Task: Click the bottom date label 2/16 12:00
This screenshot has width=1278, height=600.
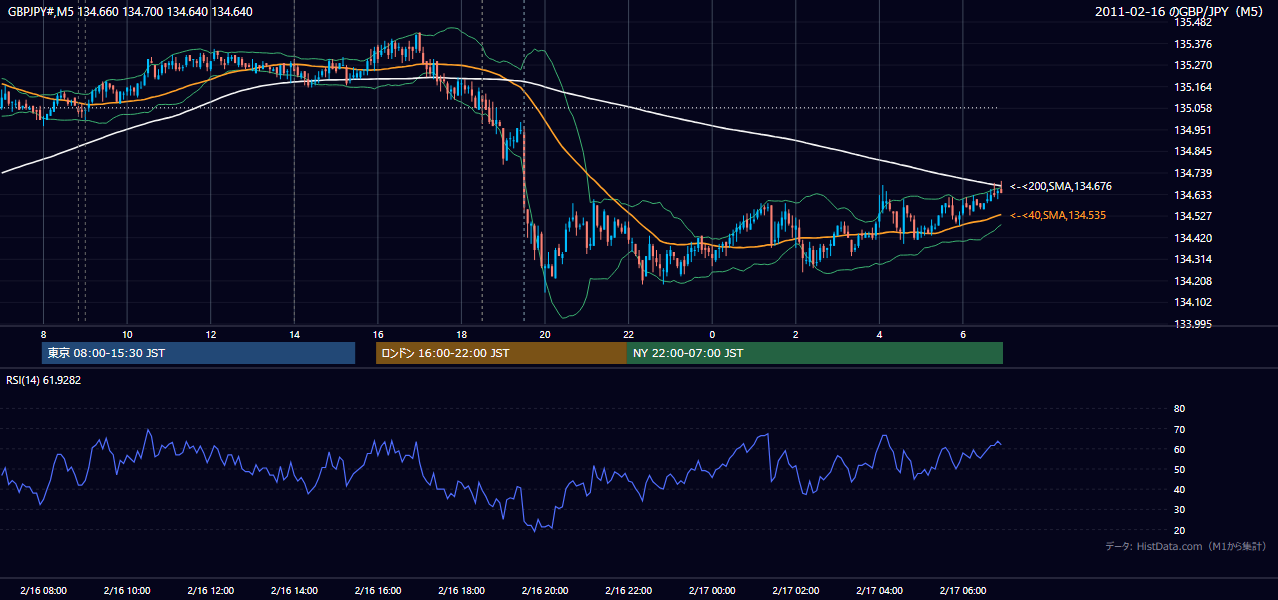Action: click(x=210, y=591)
